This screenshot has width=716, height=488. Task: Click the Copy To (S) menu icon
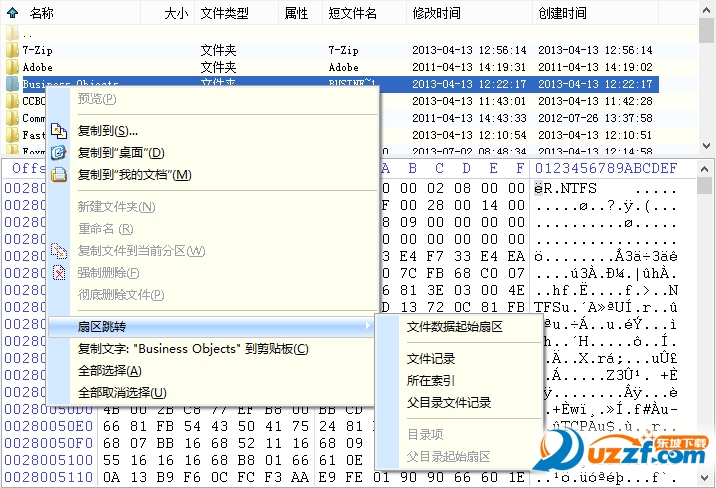tap(59, 131)
